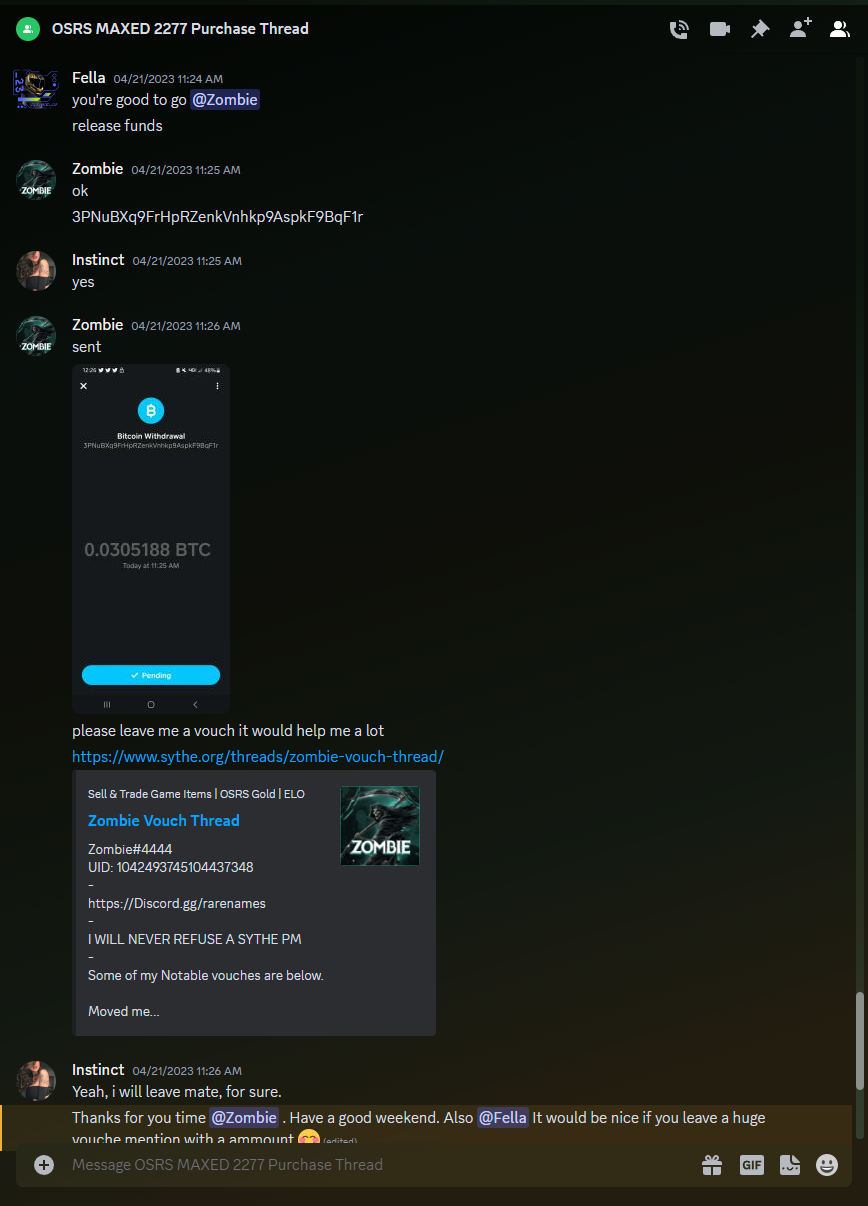Viewport: 868px width, 1206px height.
Task: Start a voice call in the group
Action: (679, 29)
